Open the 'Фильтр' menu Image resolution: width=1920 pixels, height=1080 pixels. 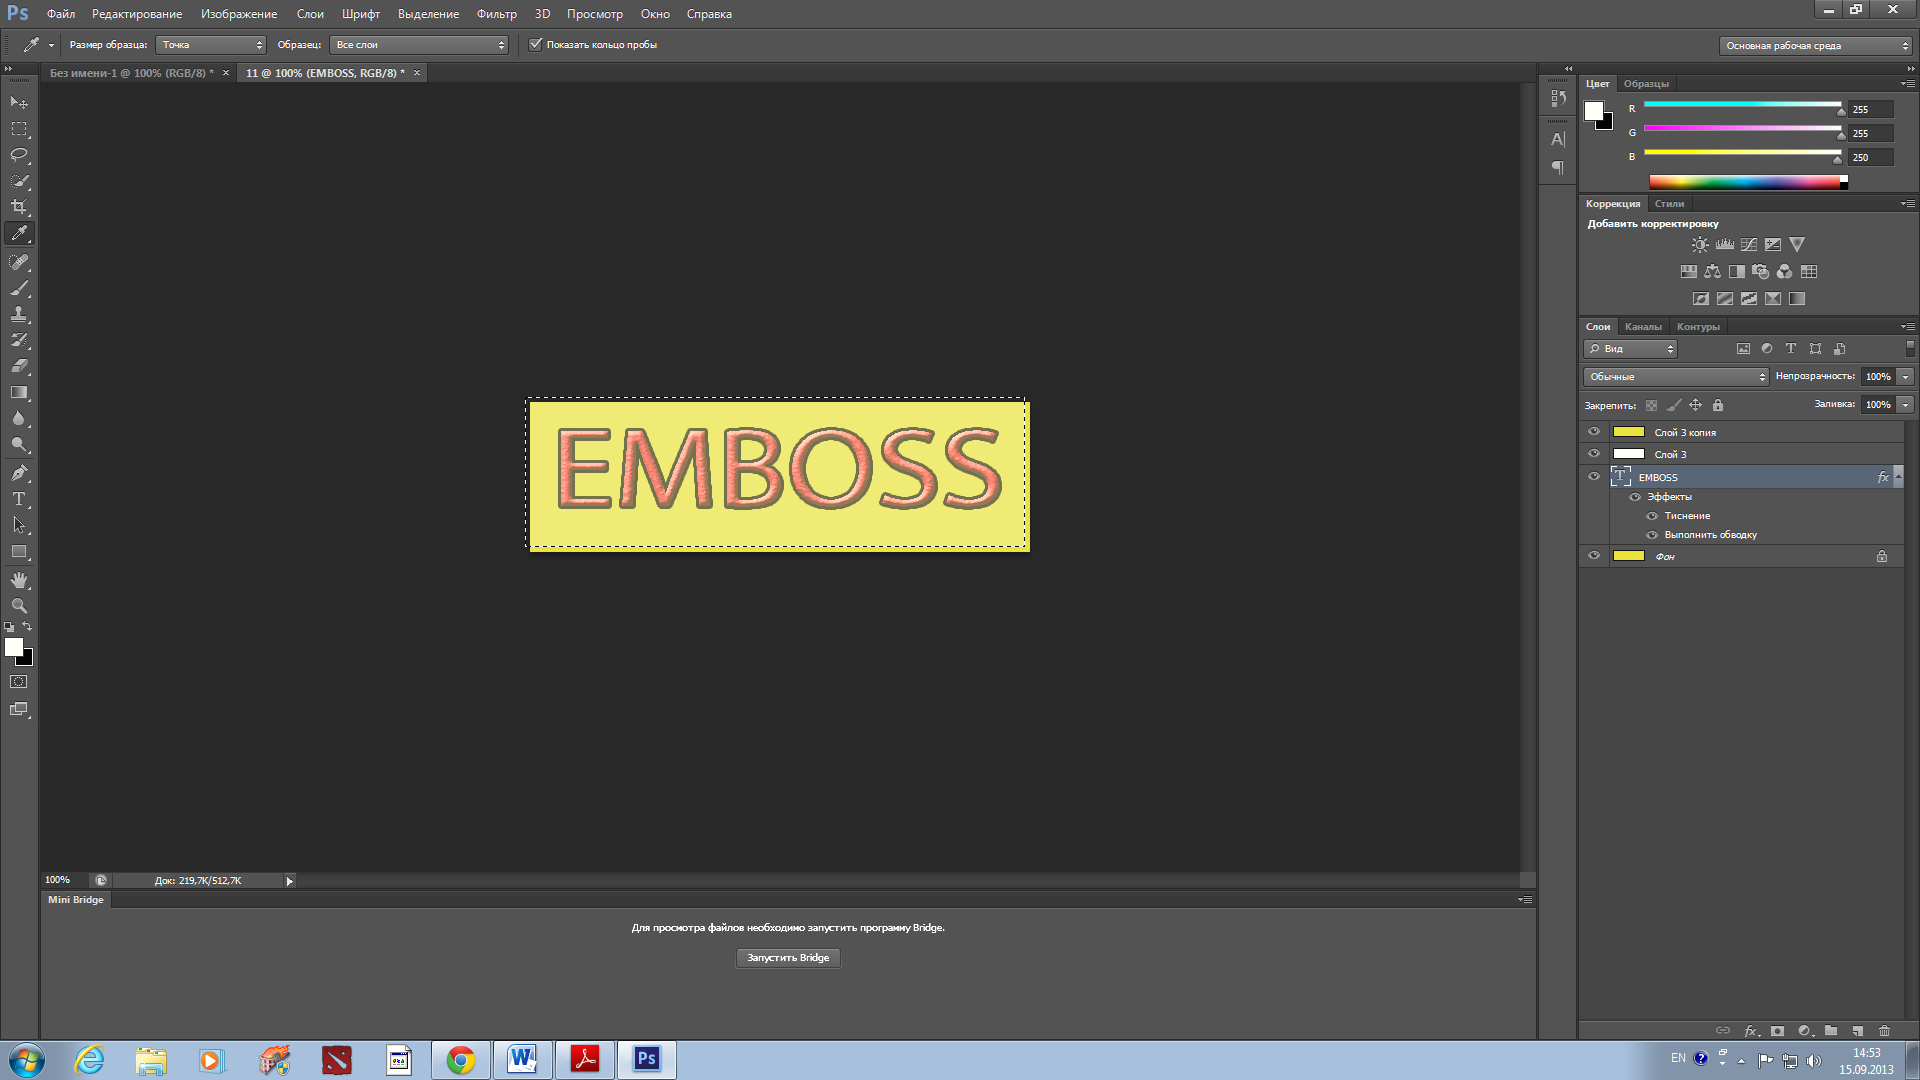(x=497, y=14)
